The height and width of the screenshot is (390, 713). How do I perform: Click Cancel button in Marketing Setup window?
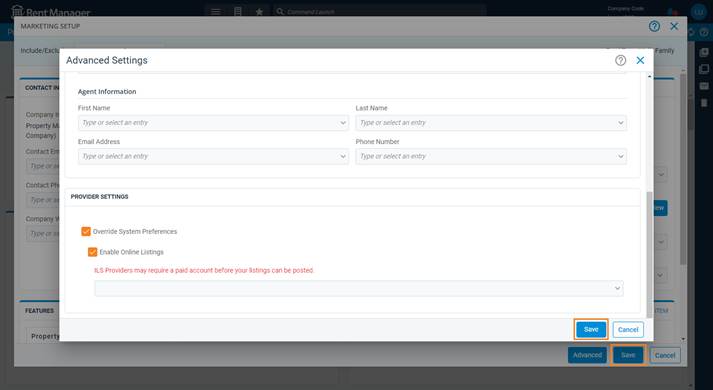point(665,355)
